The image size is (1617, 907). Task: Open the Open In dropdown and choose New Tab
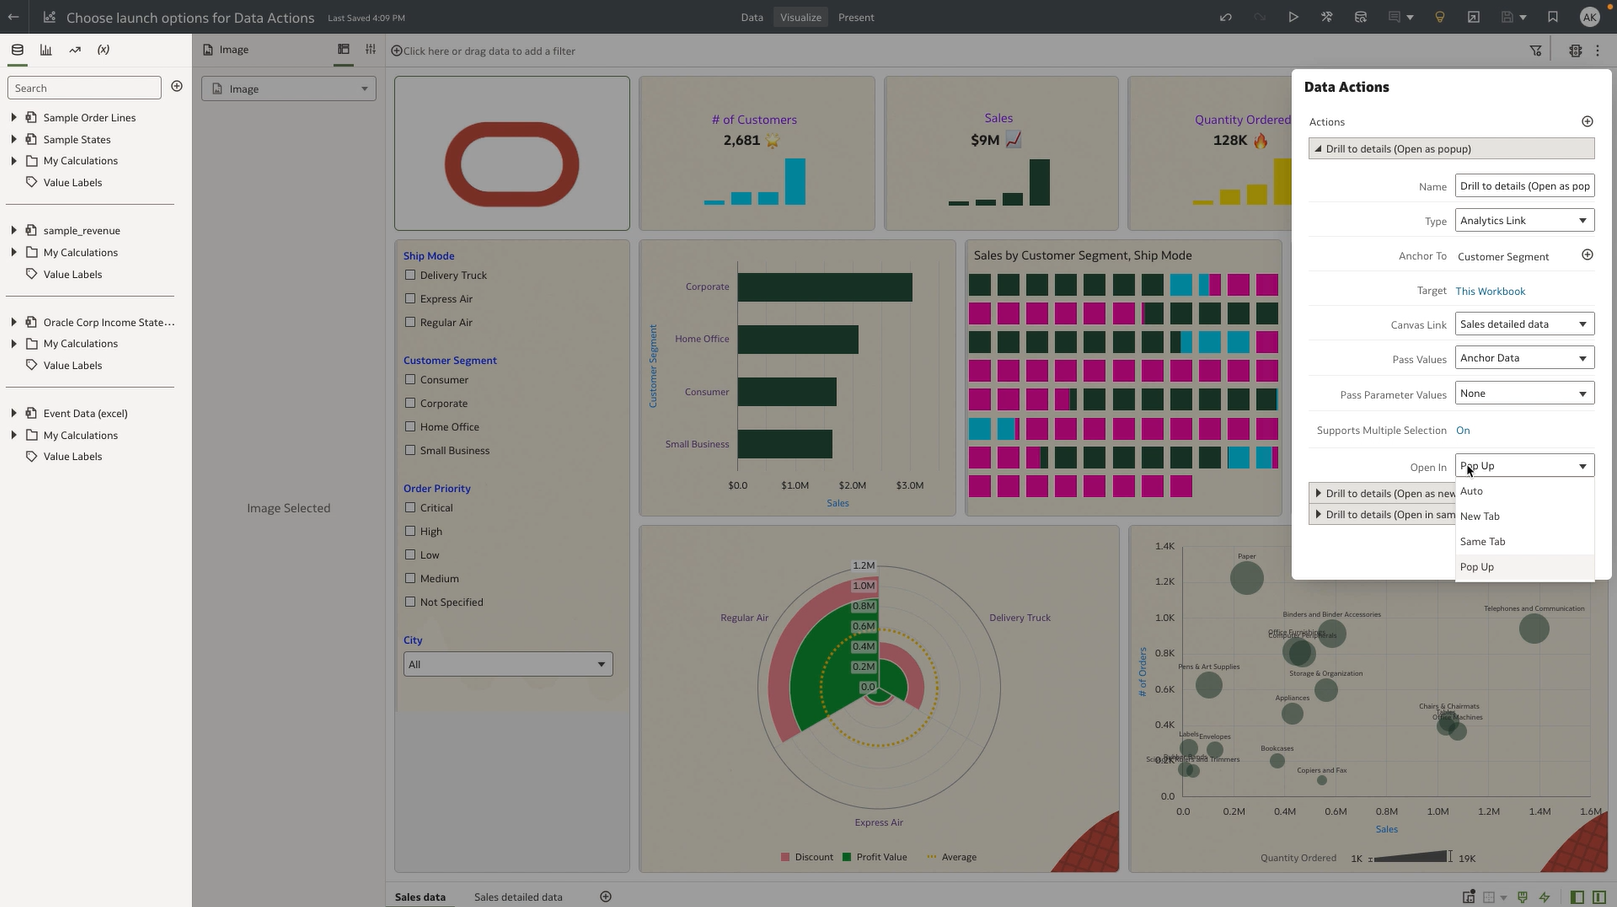click(x=1480, y=516)
